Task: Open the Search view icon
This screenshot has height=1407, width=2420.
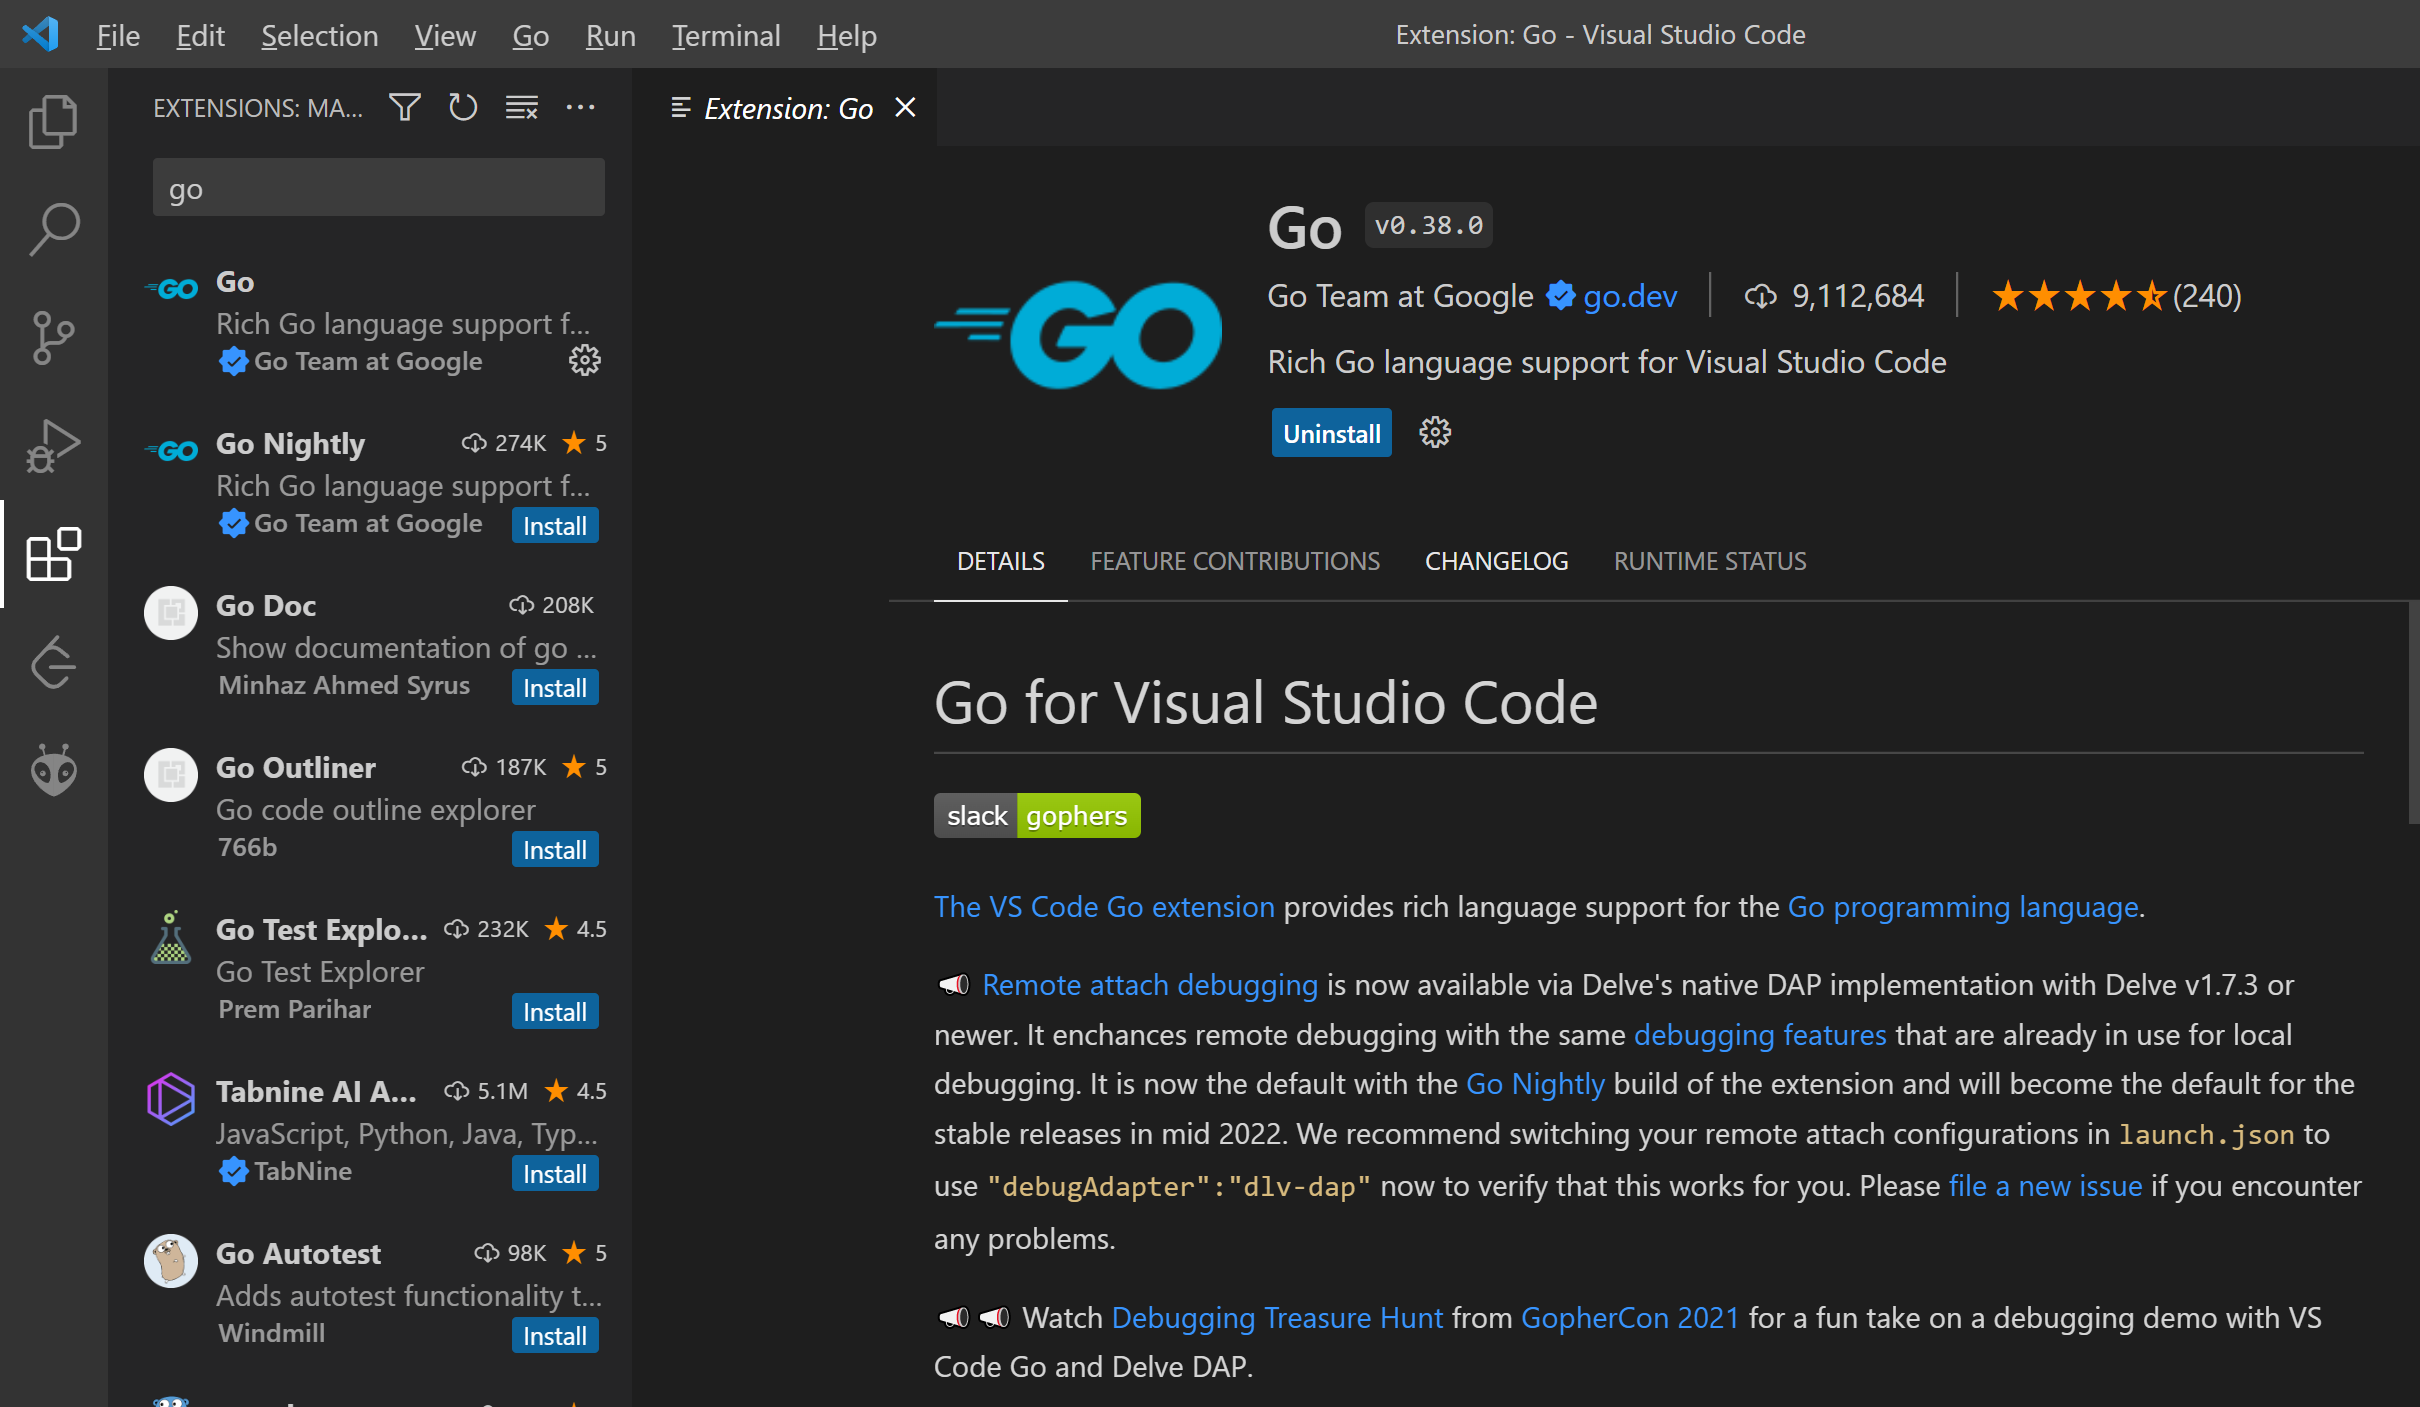Action: click(x=53, y=230)
